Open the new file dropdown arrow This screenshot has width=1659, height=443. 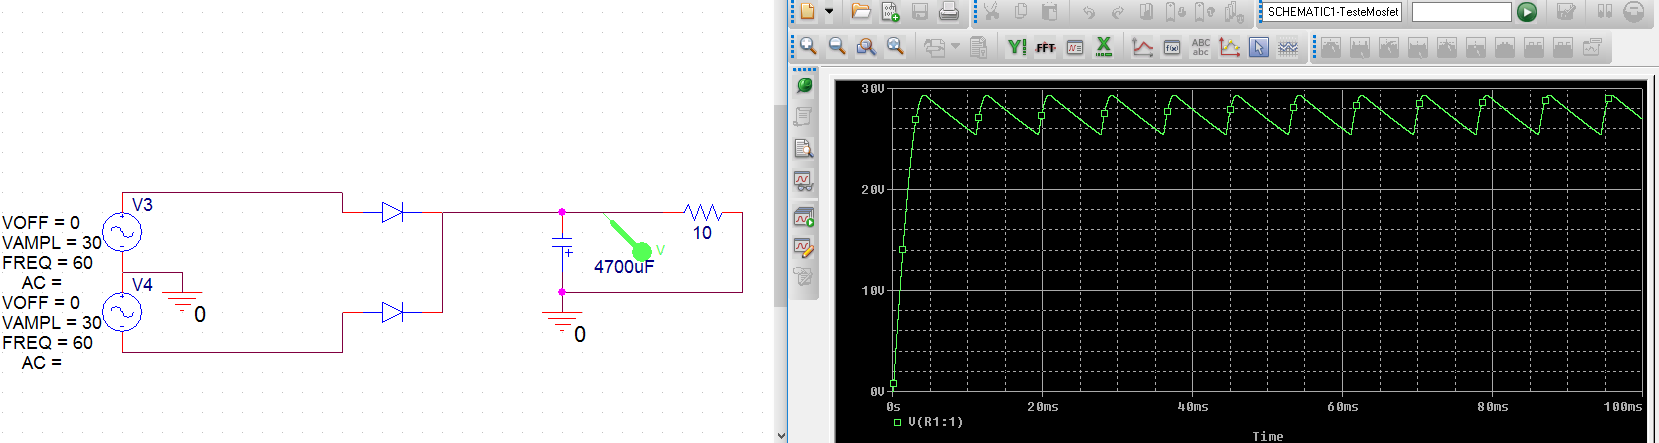(x=829, y=12)
